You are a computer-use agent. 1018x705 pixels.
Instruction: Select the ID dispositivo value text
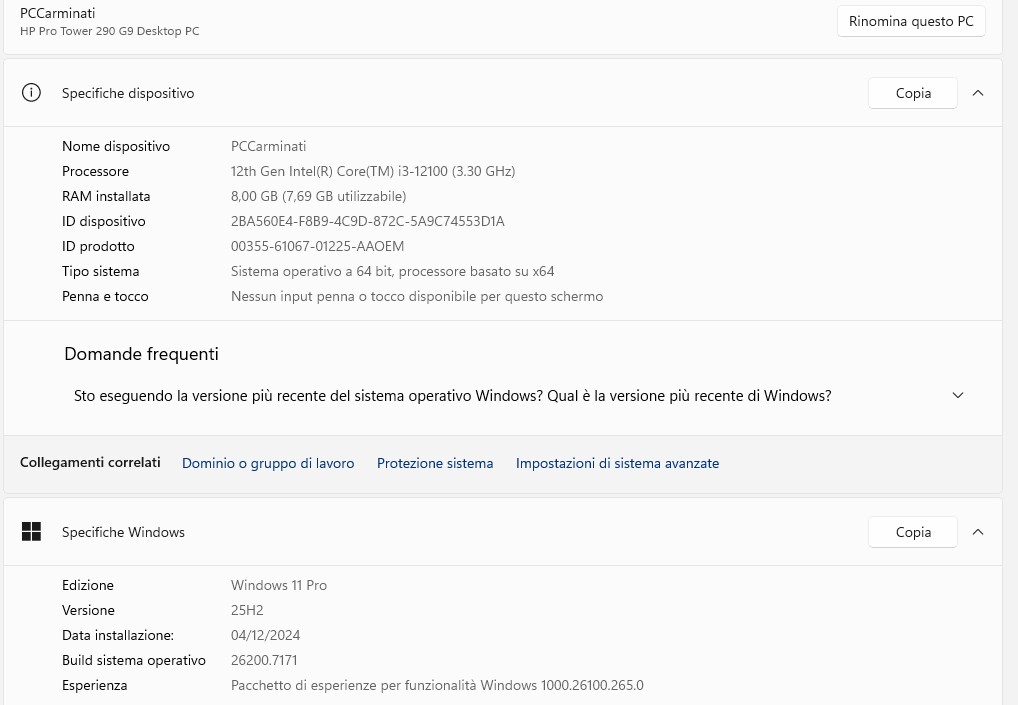368,221
